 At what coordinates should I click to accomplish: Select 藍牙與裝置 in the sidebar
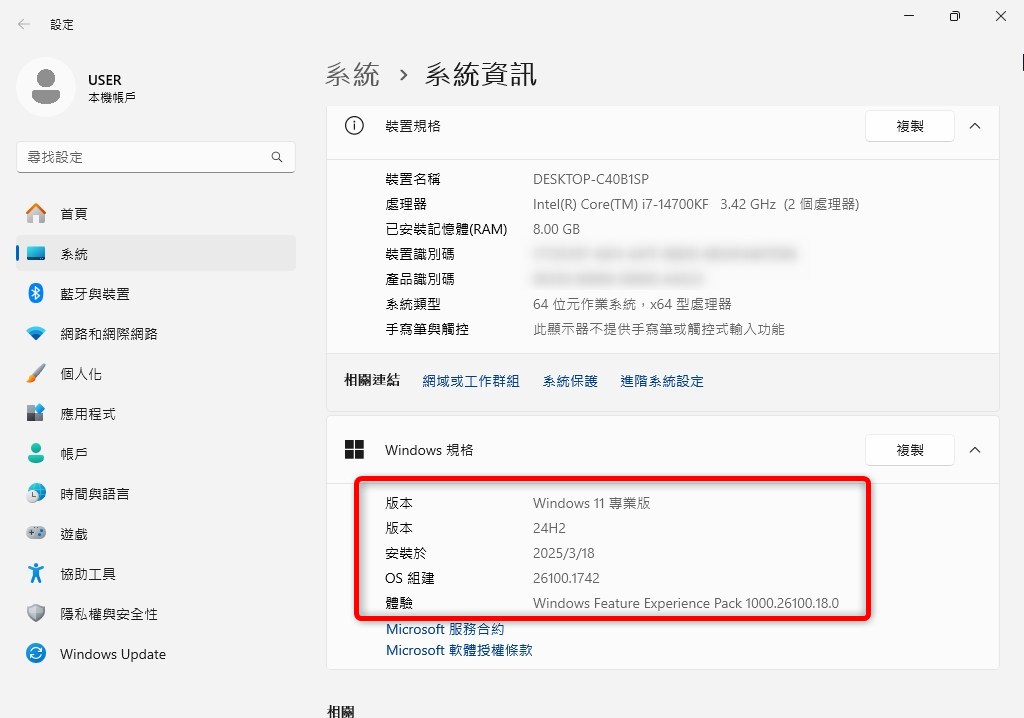click(x=155, y=294)
